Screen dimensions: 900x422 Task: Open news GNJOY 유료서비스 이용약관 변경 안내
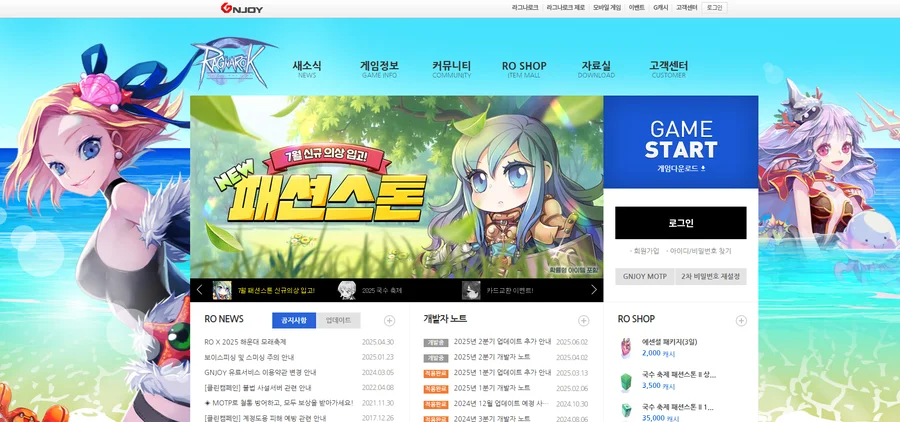260,373
